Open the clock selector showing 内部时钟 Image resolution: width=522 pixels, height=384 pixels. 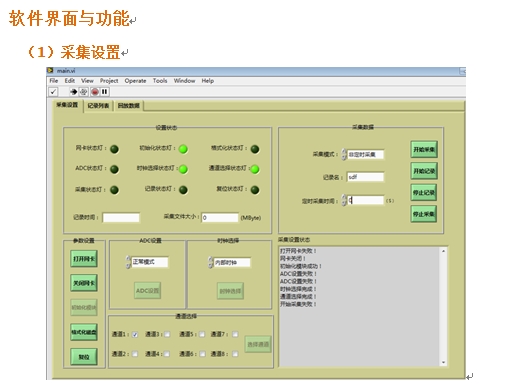[232, 263]
